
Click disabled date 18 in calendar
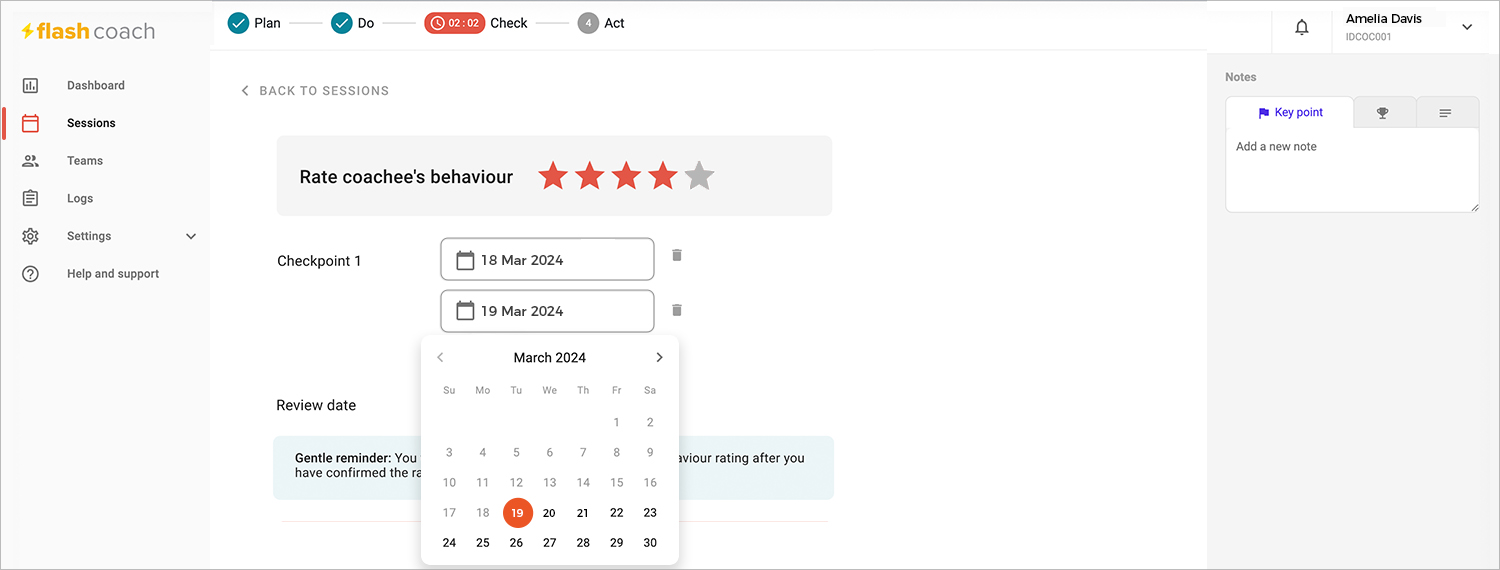click(x=483, y=513)
